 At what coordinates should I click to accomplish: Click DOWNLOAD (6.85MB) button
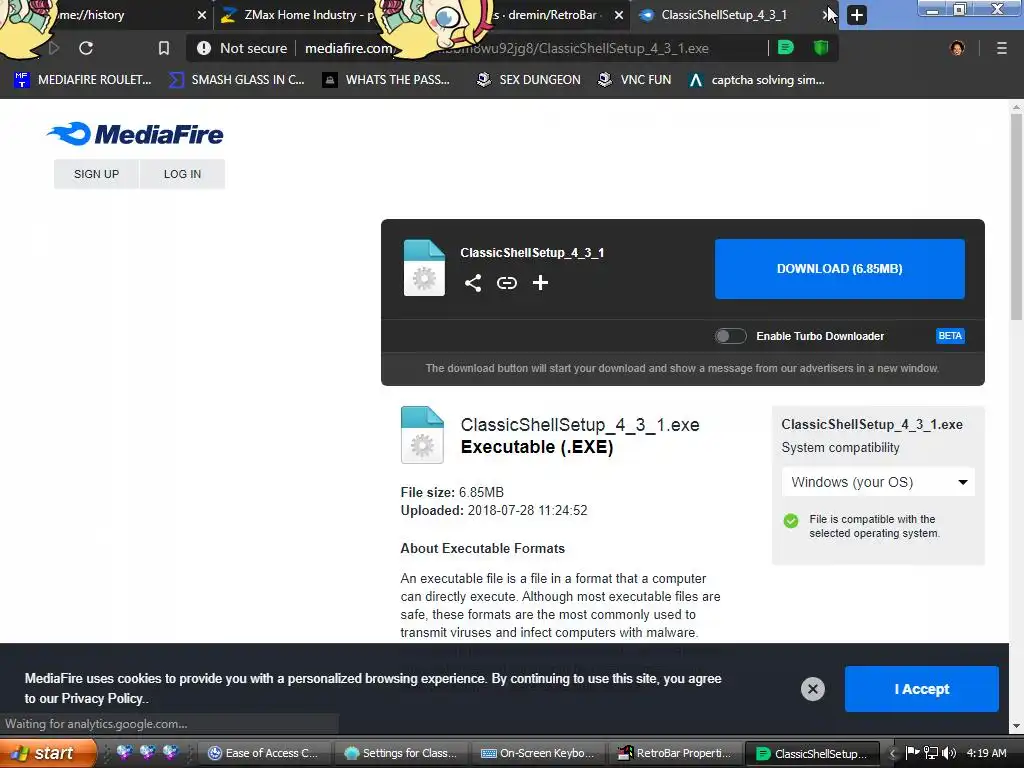(x=839, y=268)
